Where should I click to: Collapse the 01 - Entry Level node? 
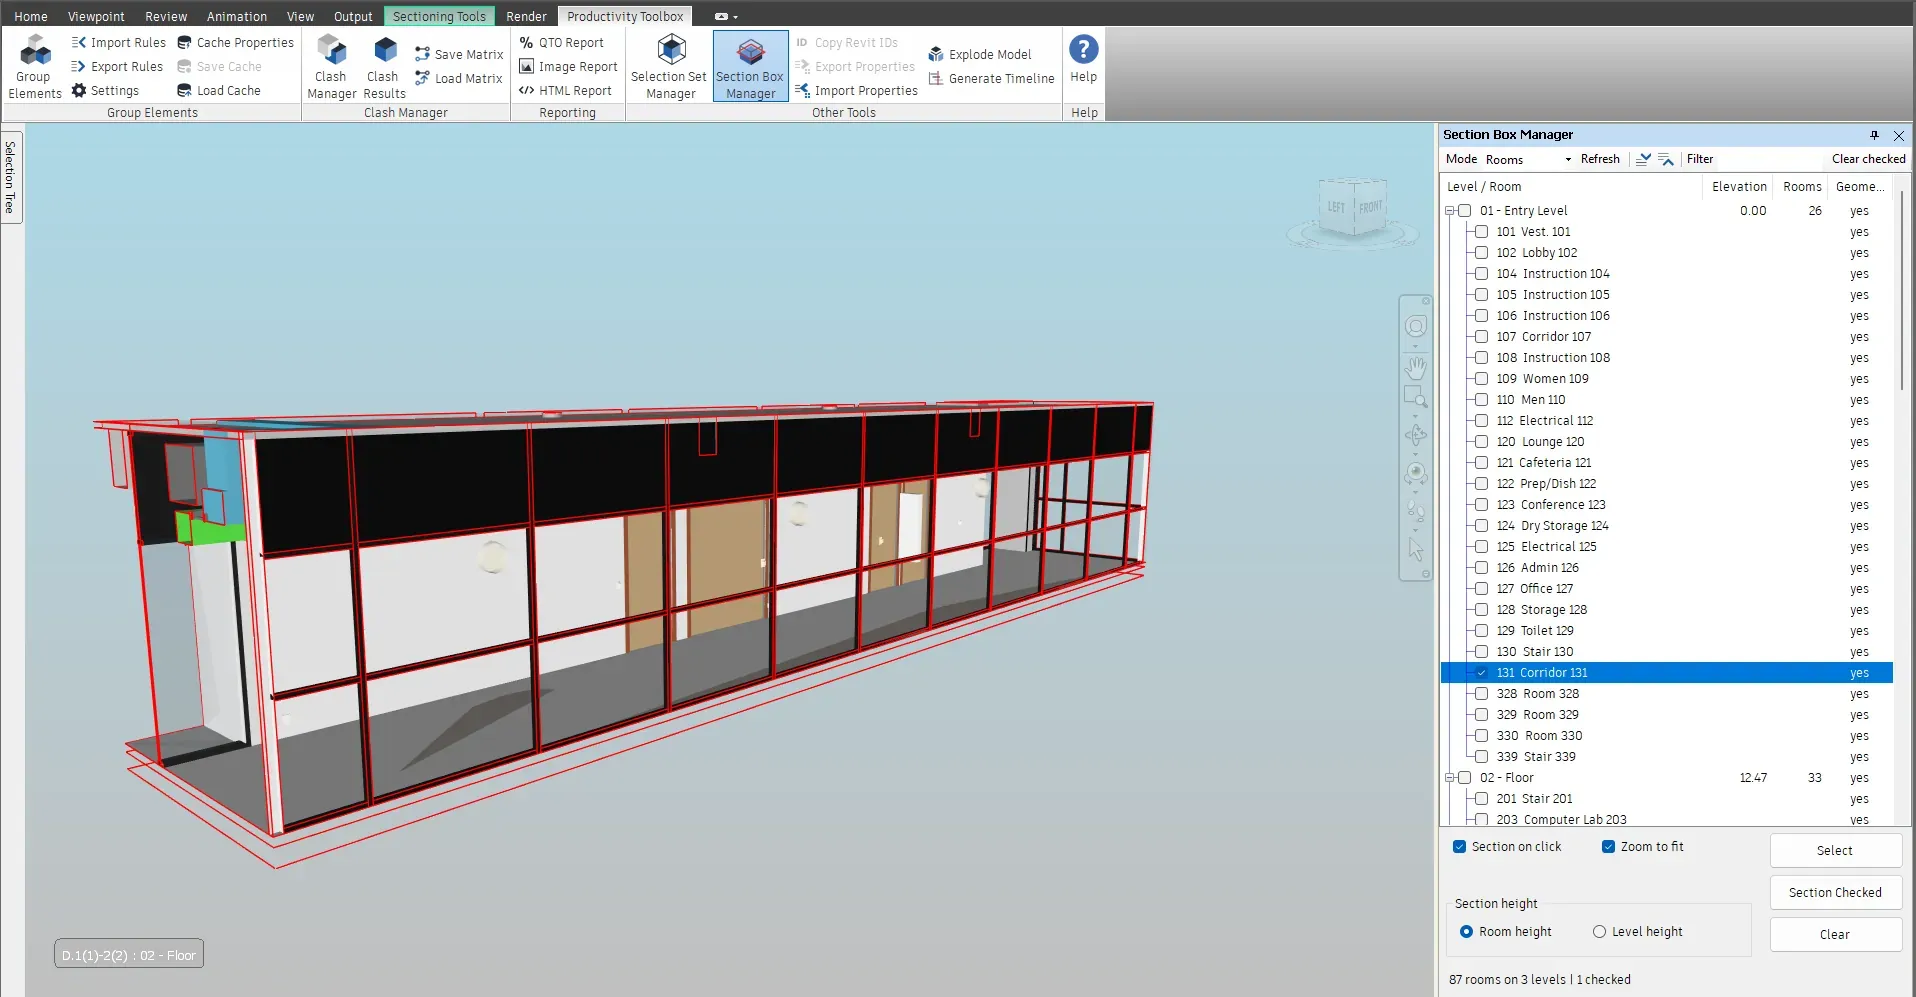pos(1450,211)
